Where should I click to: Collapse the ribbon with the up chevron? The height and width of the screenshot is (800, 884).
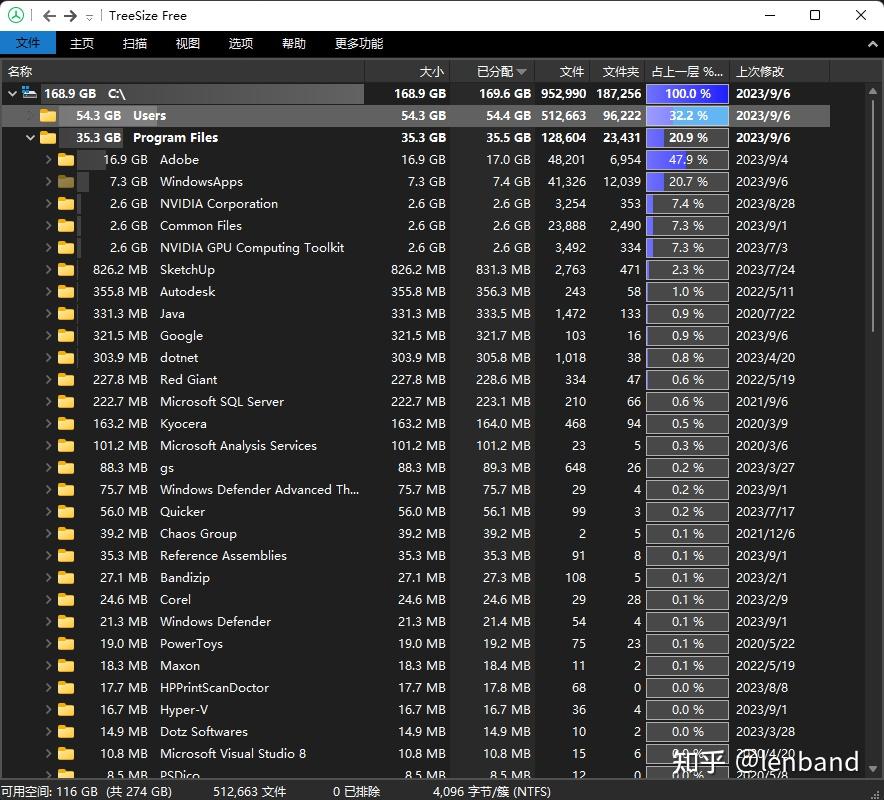point(872,44)
